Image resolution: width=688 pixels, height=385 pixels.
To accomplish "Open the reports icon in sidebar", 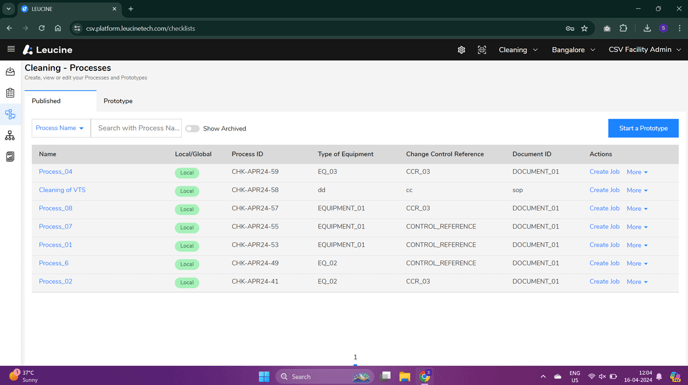I will [x=10, y=157].
